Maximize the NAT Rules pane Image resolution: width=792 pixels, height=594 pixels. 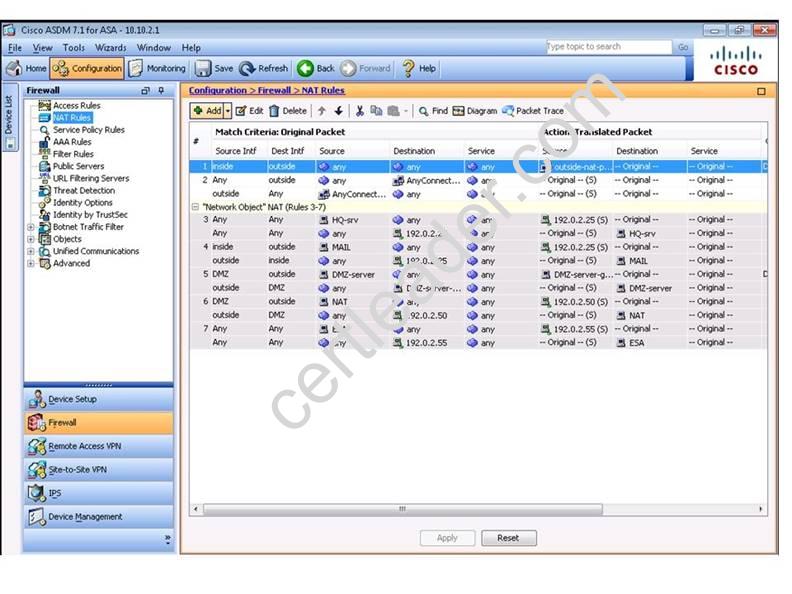coord(761,91)
